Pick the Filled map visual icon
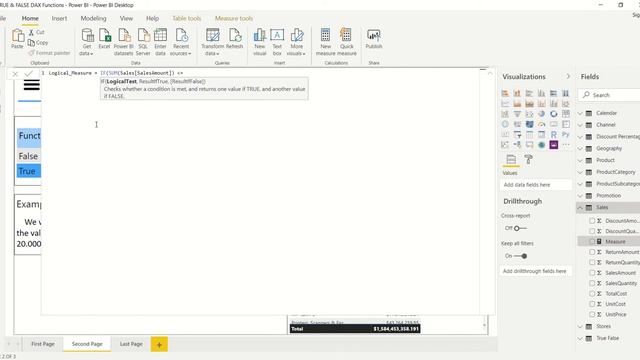640x360 pixels. tap(529, 124)
